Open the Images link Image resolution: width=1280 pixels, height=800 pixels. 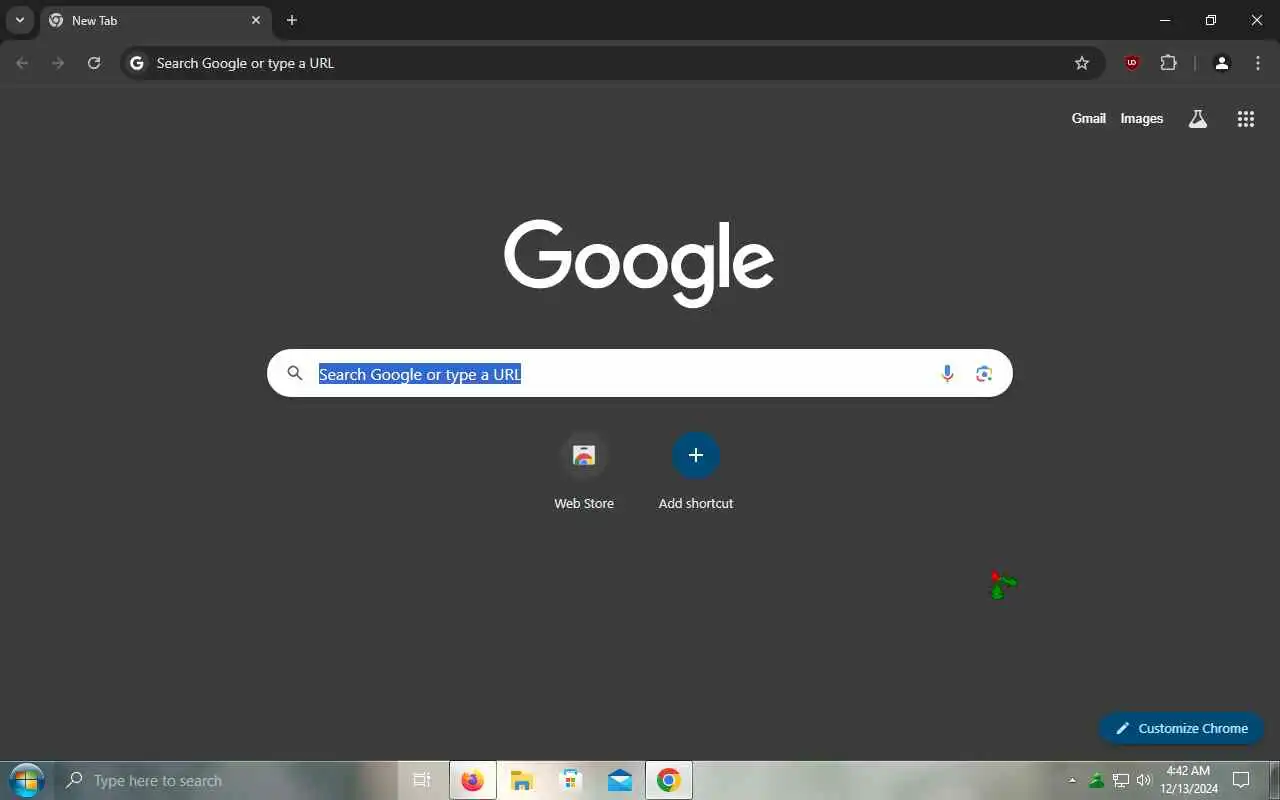(1142, 118)
